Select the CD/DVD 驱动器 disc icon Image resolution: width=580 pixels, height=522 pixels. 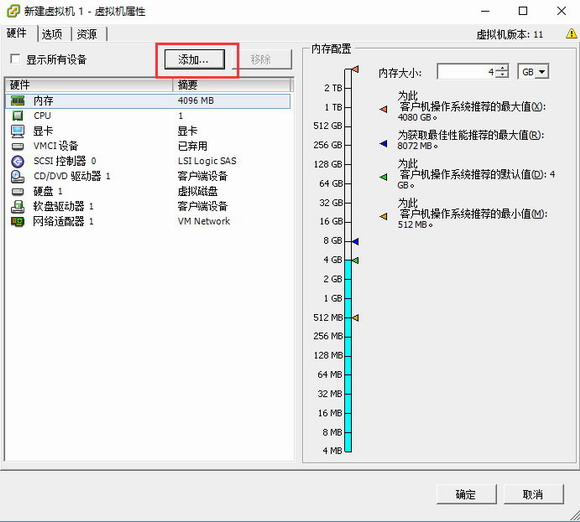coord(17,176)
